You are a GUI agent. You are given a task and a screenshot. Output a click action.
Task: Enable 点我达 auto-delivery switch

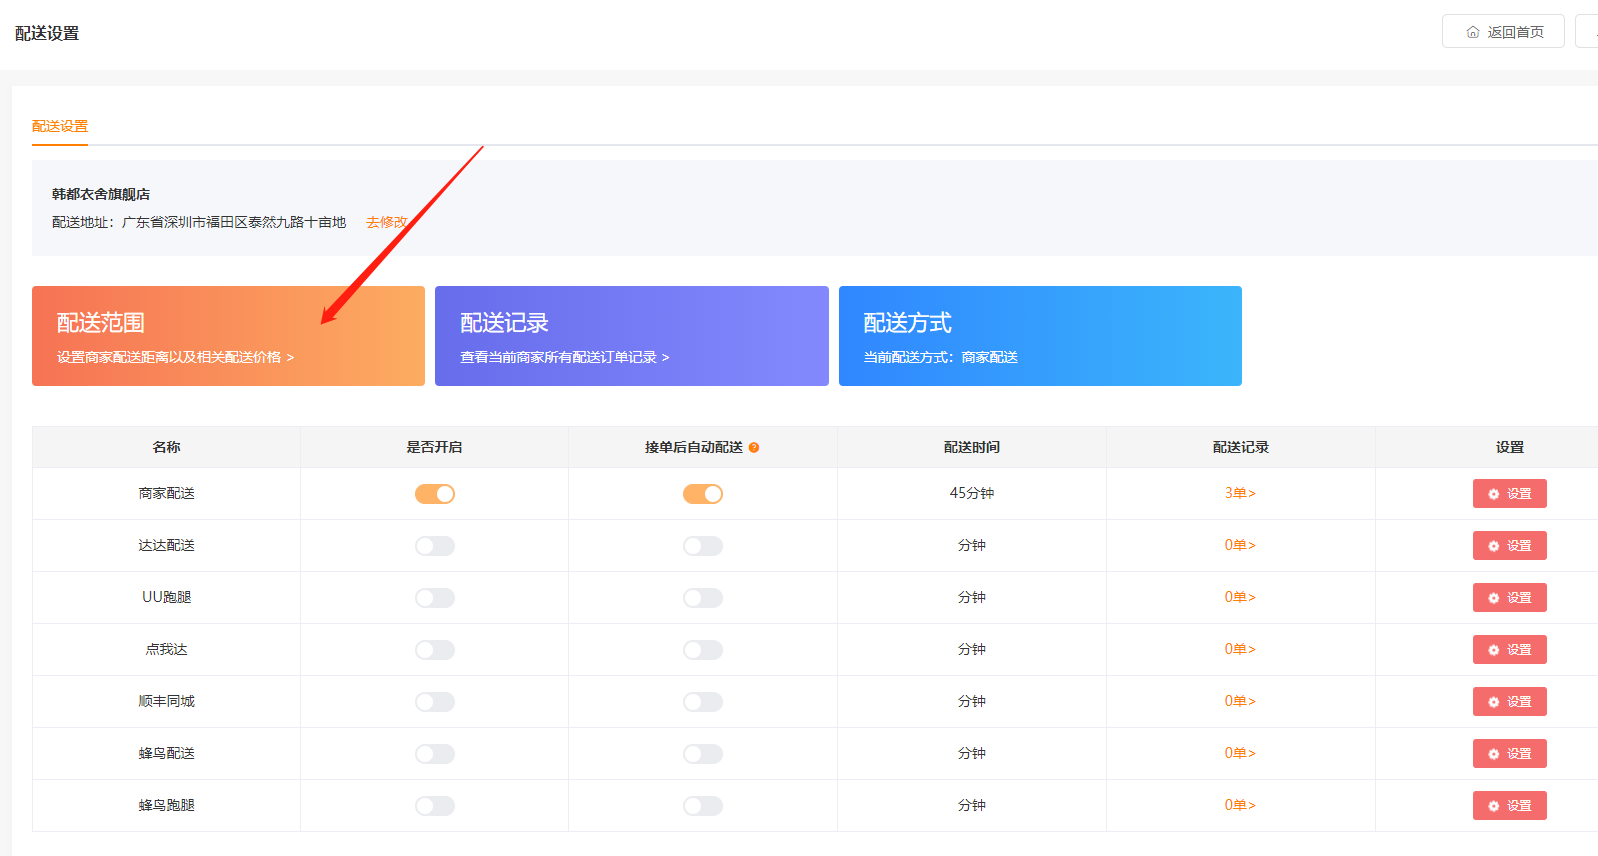coord(703,650)
